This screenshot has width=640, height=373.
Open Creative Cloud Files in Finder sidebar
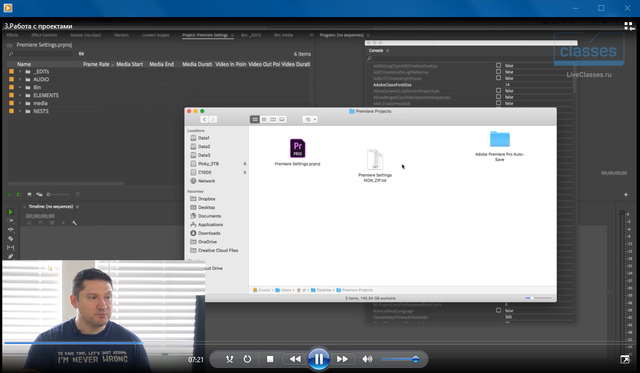214,250
